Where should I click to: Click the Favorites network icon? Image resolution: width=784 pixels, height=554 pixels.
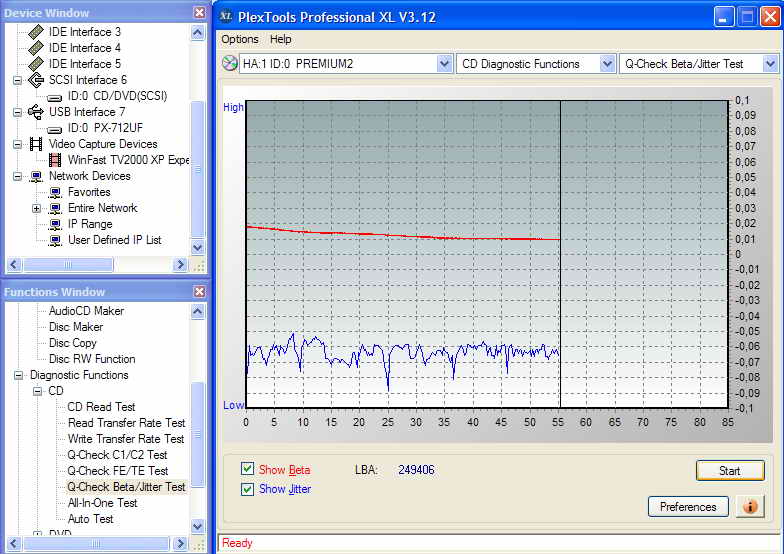click(55, 192)
